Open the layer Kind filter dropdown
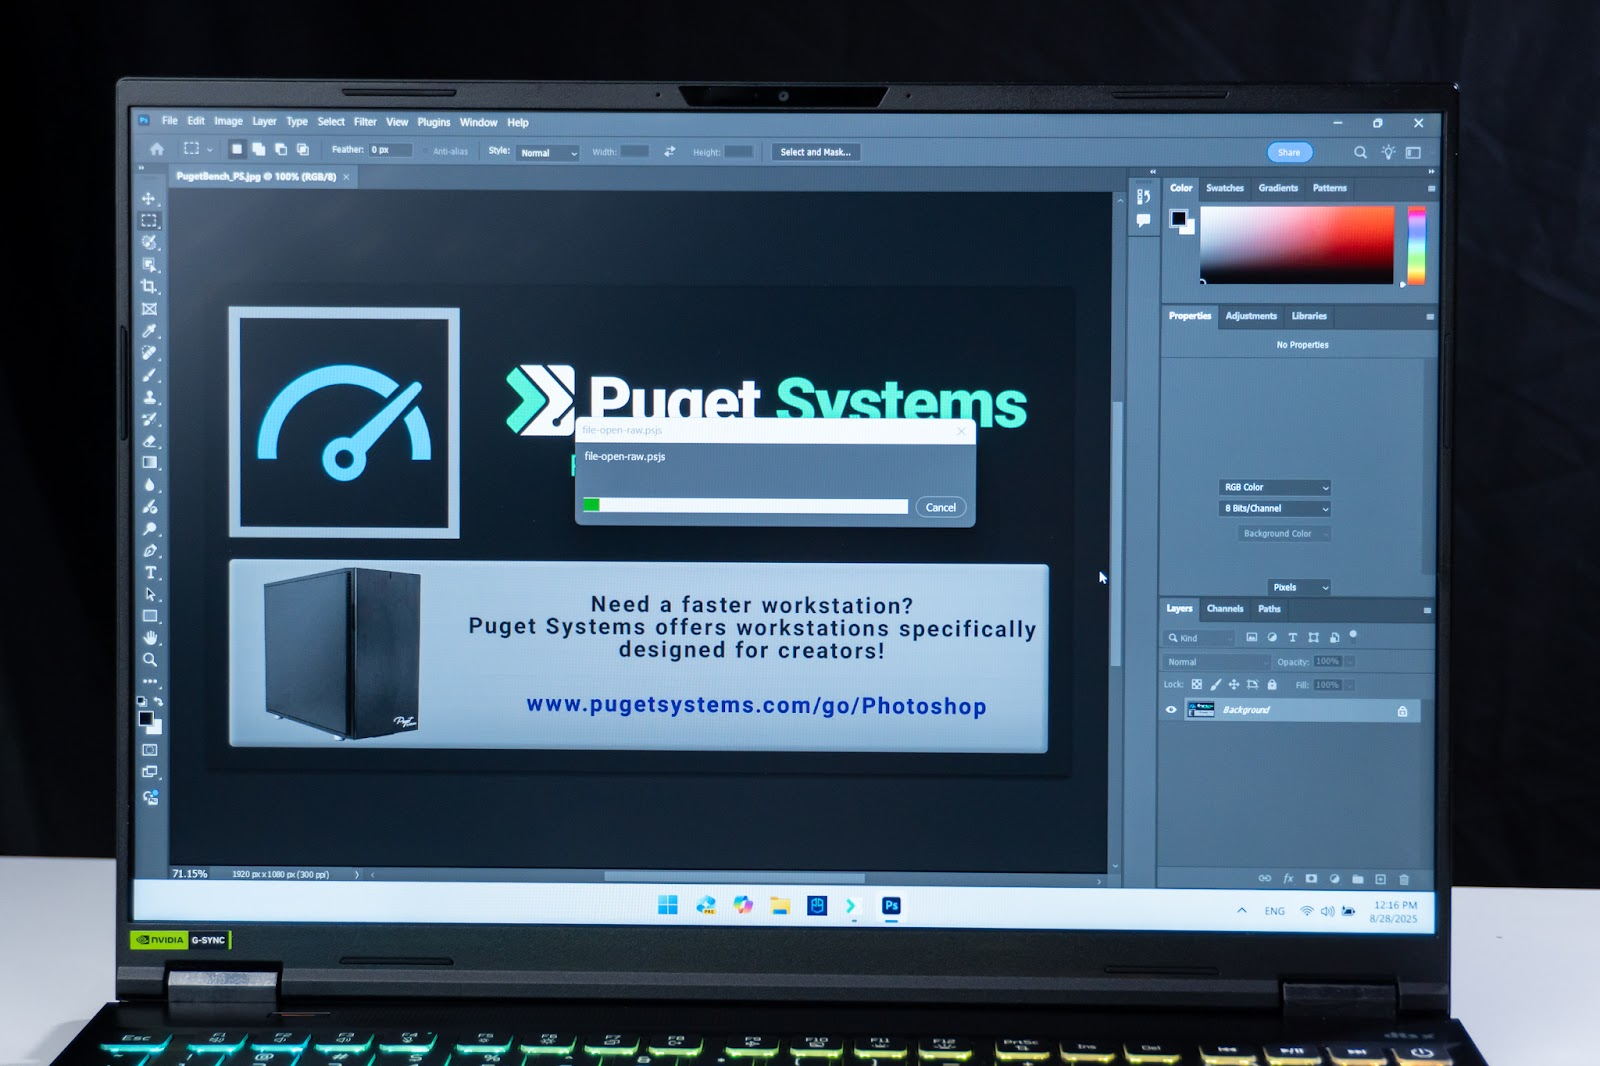 tap(1199, 638)
